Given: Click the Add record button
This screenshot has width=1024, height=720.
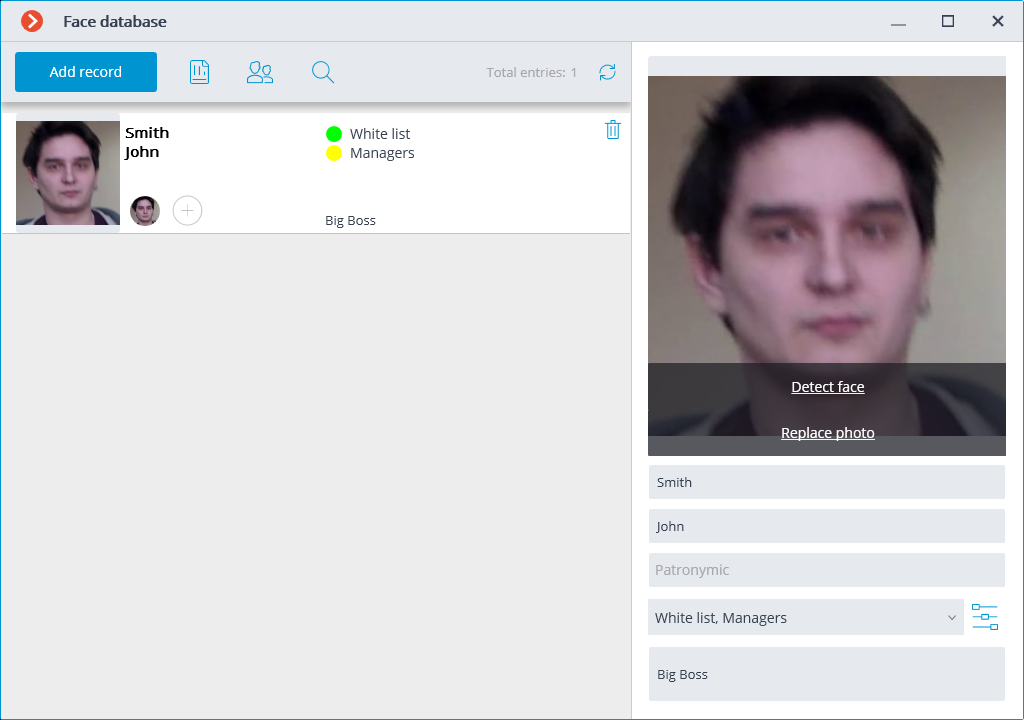Looking at the screenshot, I should click(x=85, y=71).
